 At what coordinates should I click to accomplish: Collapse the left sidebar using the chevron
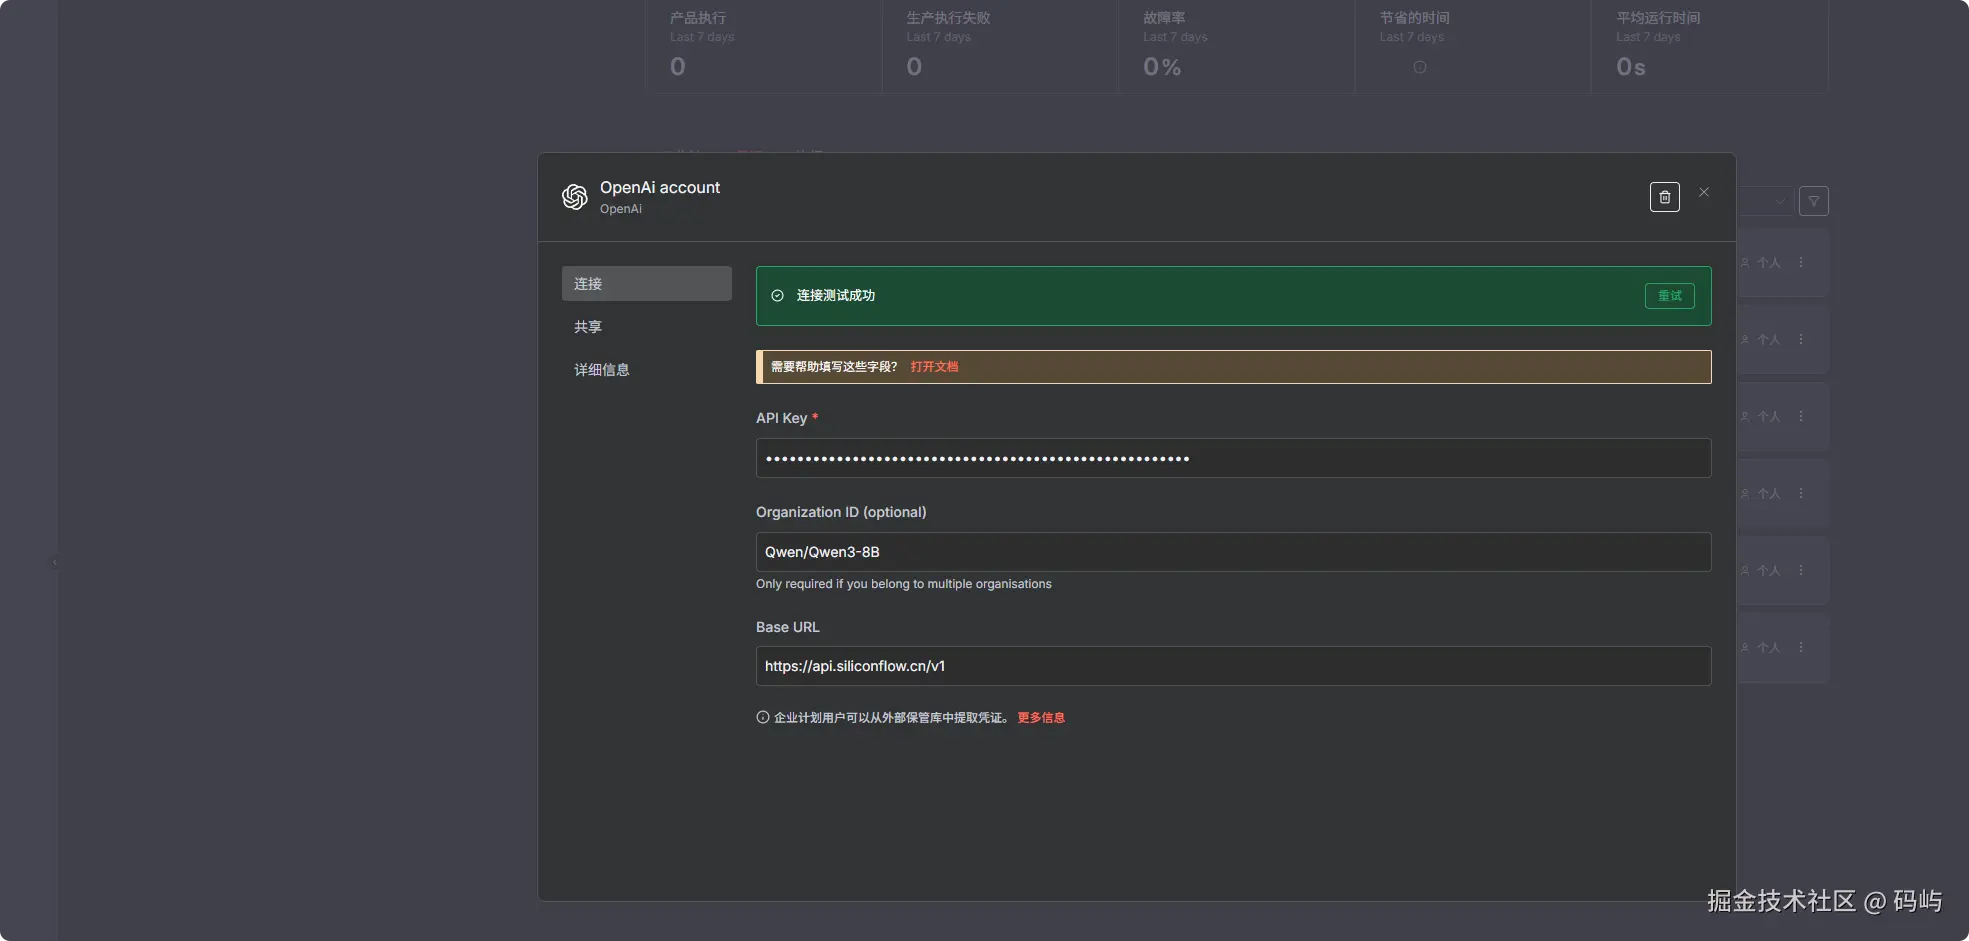click(55, 562)
